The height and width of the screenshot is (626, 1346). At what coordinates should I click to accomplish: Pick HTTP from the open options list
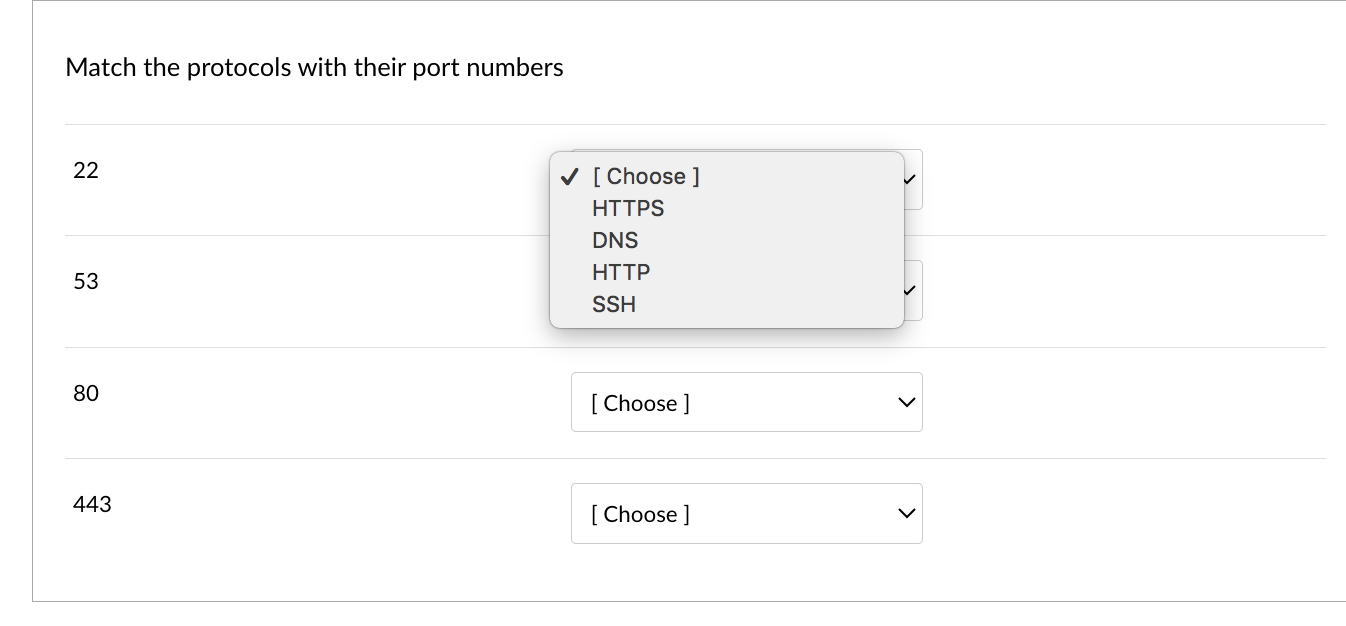coord(620,272)
